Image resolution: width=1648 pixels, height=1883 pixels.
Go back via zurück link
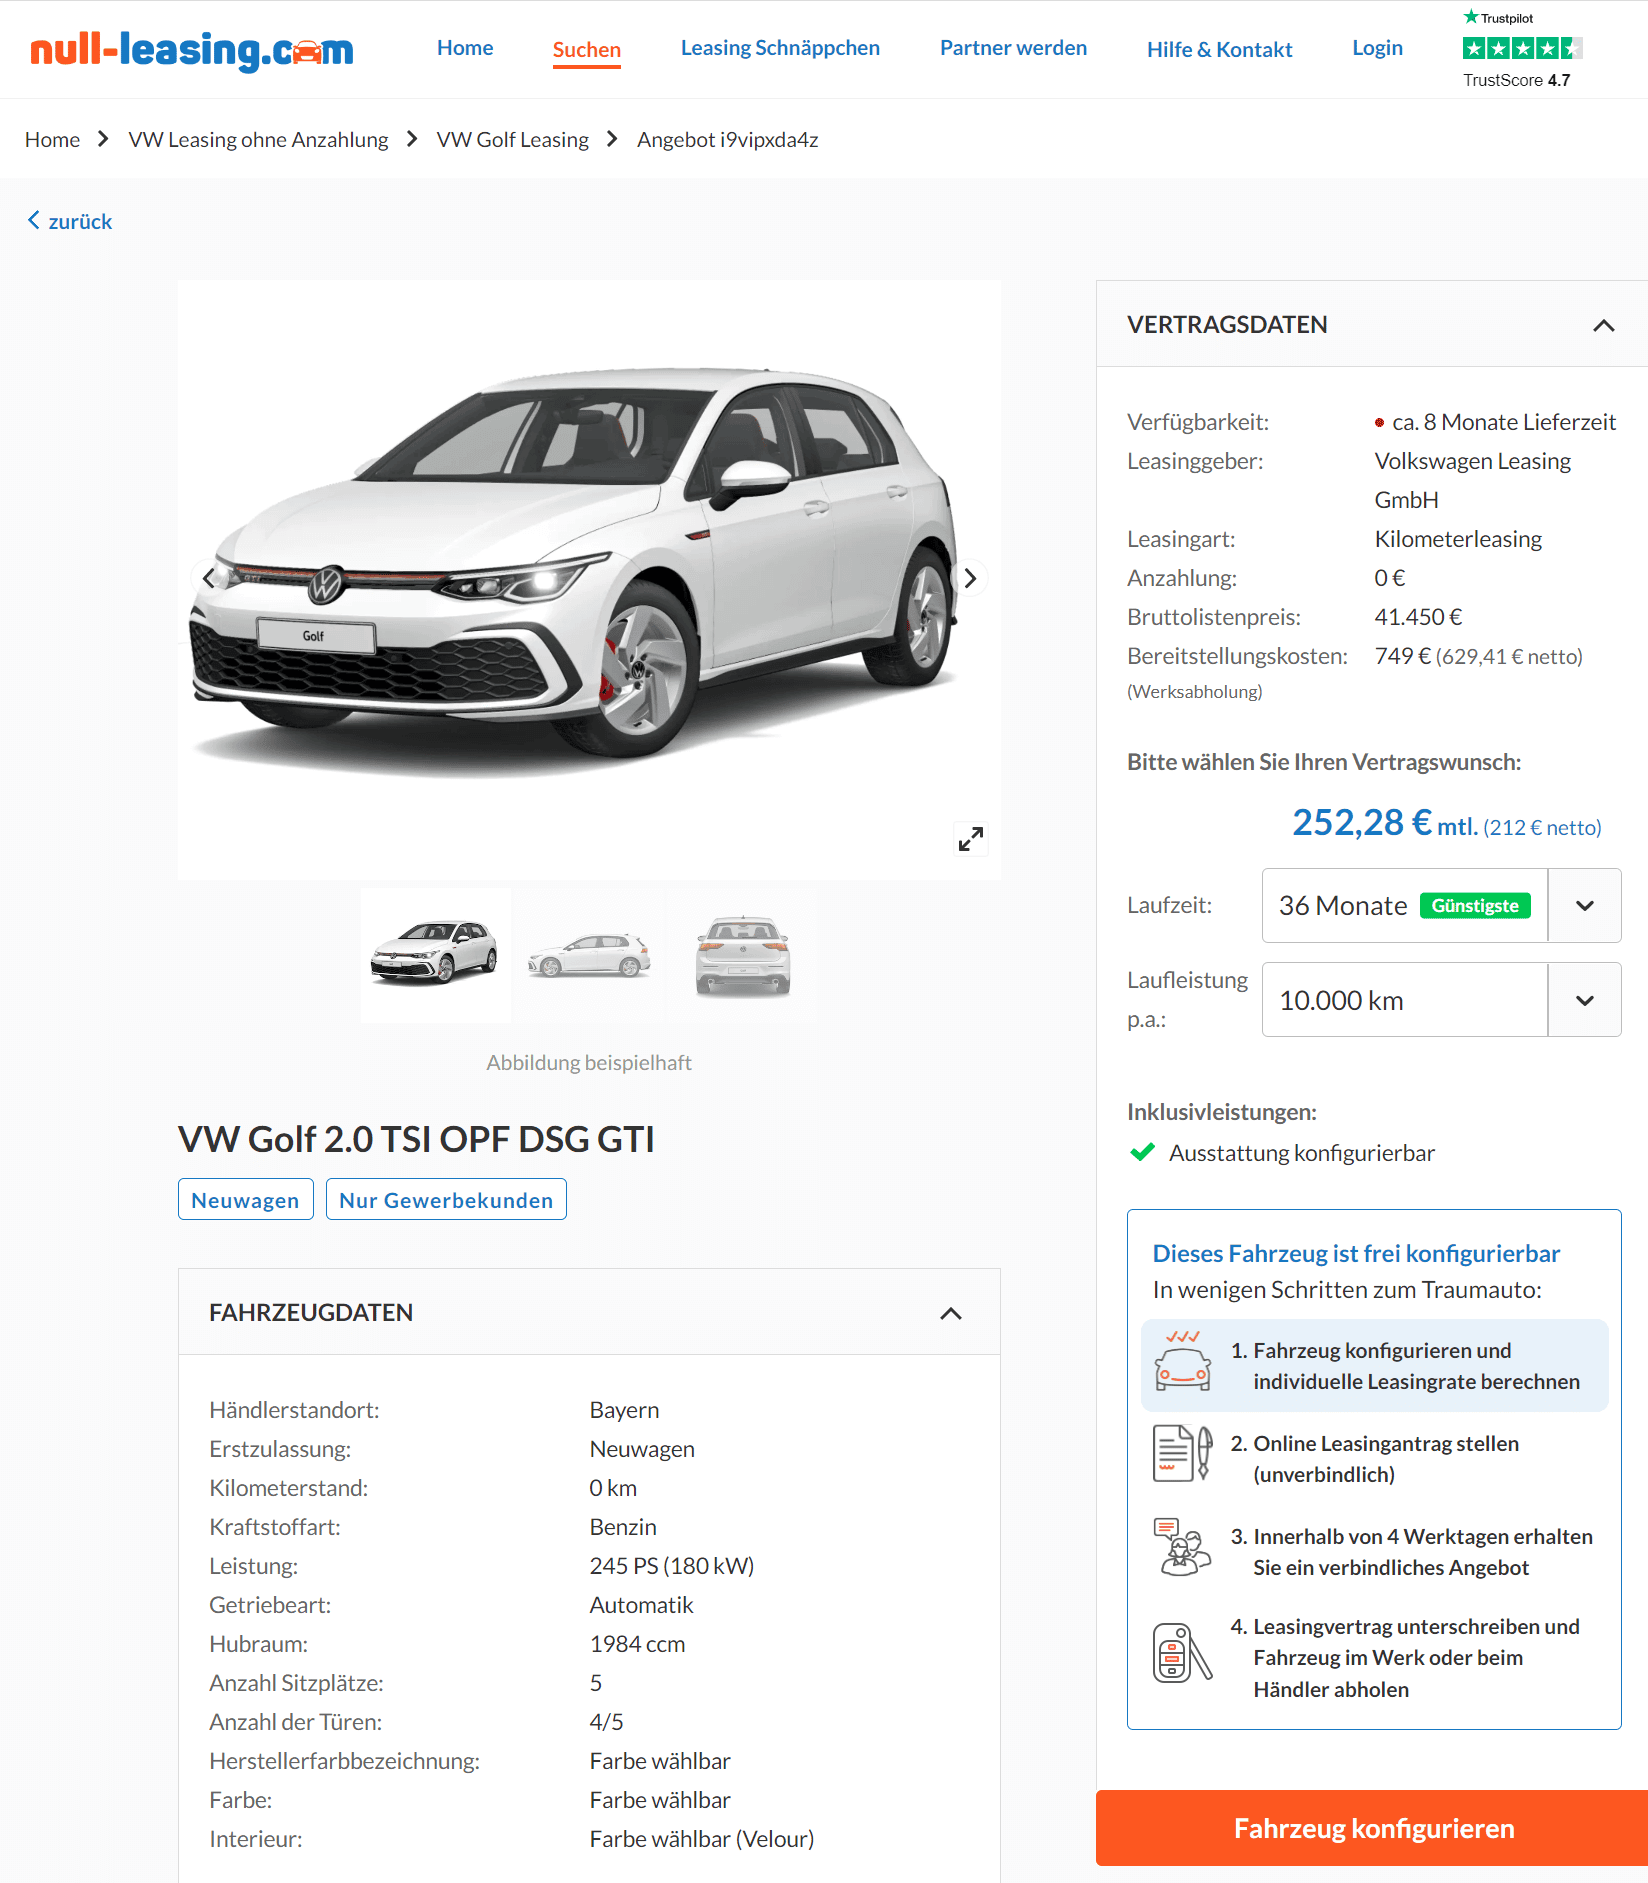coord(69,221)
